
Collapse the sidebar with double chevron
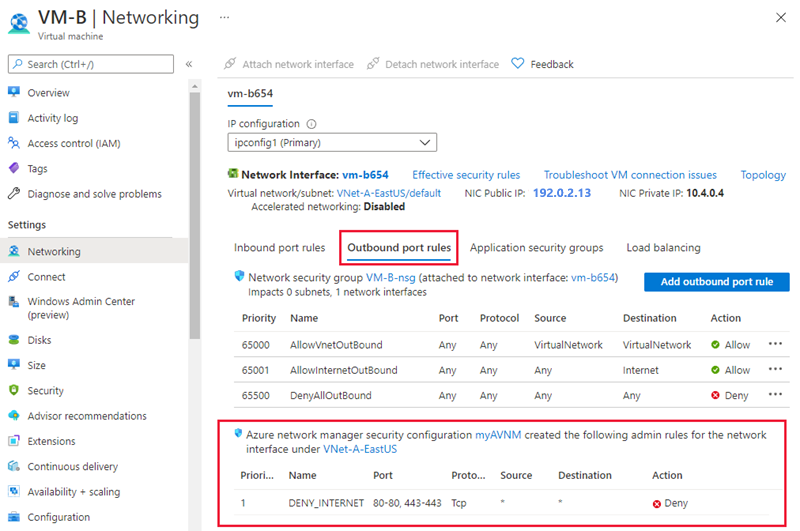[189, 64]
